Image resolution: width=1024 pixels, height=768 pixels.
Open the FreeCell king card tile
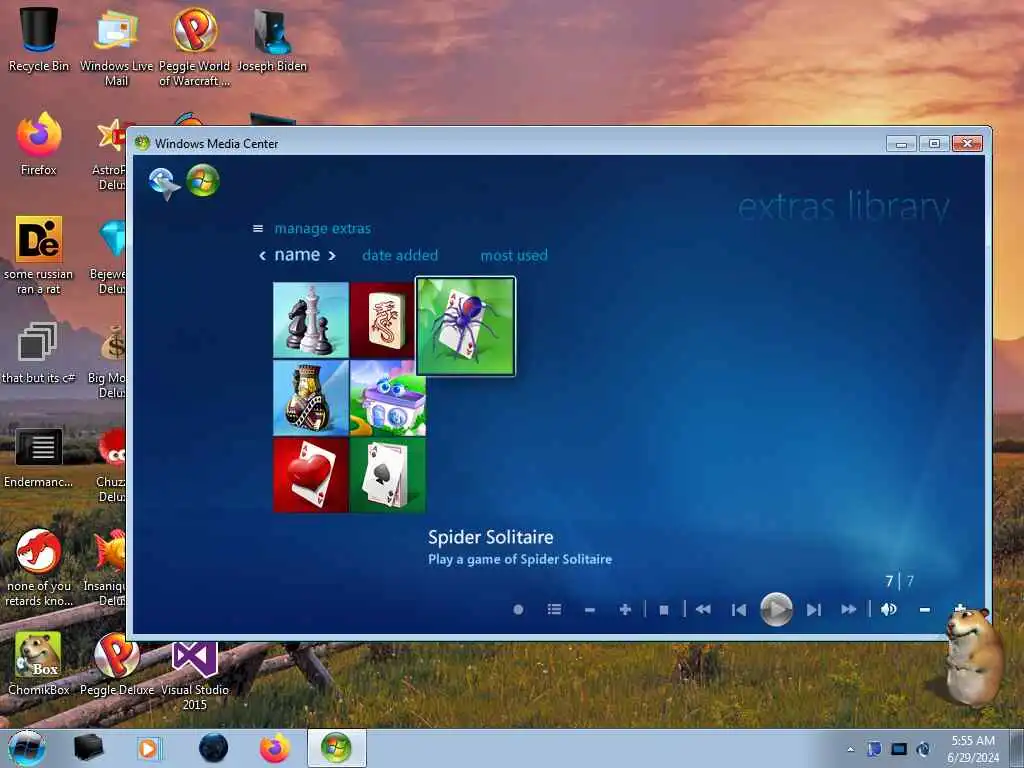pos(311,398)
